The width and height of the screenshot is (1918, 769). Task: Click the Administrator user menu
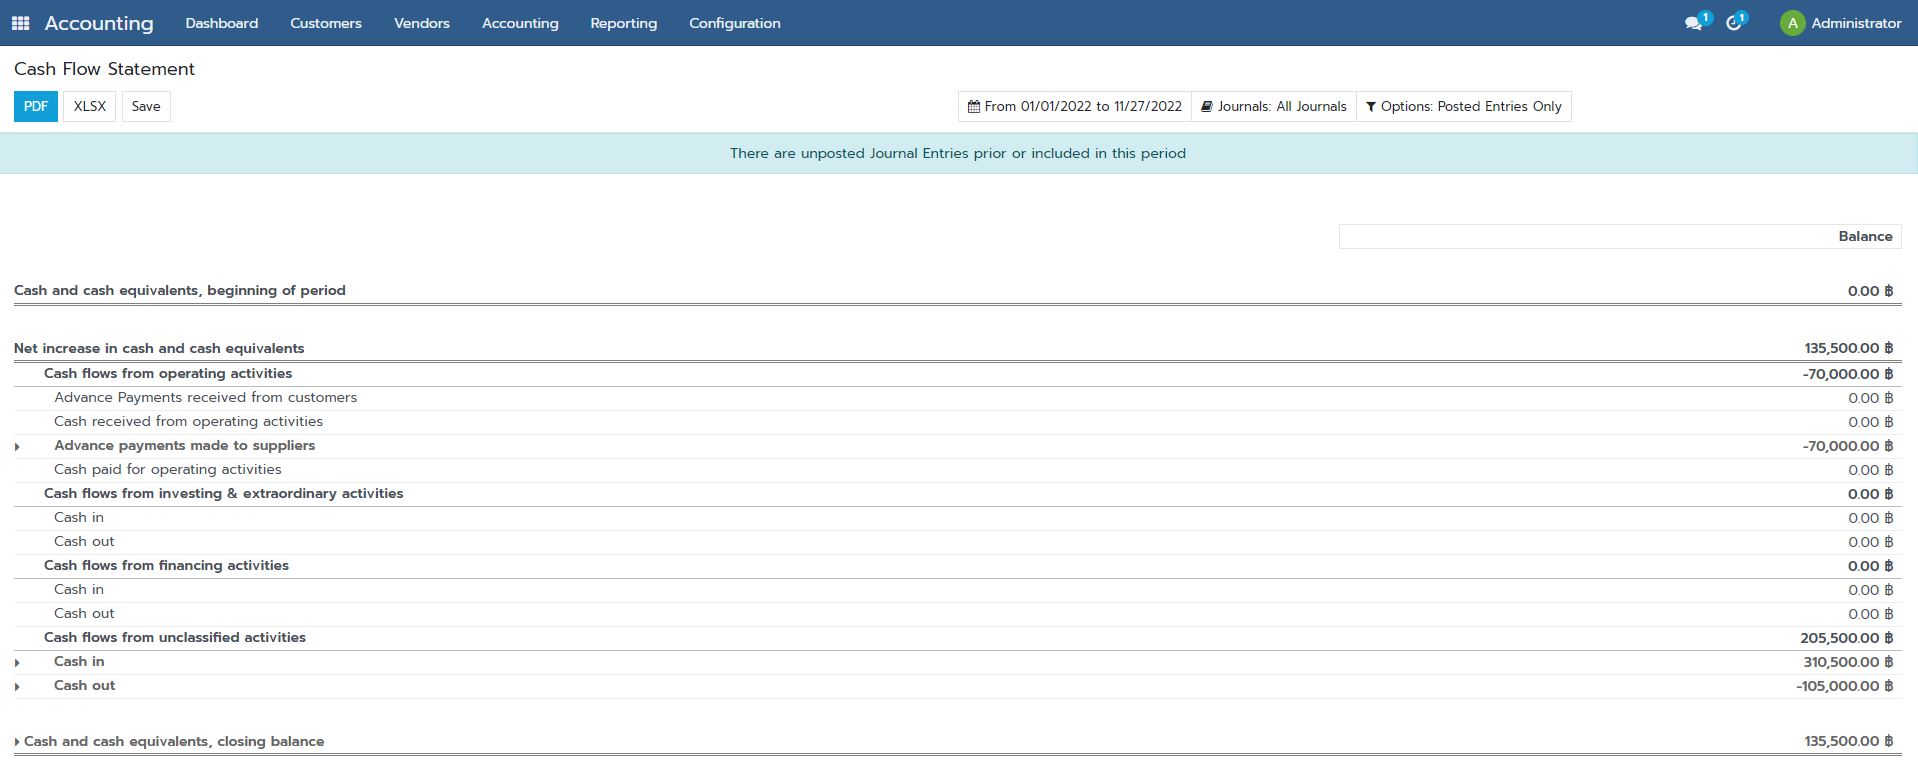[1841, 23]
